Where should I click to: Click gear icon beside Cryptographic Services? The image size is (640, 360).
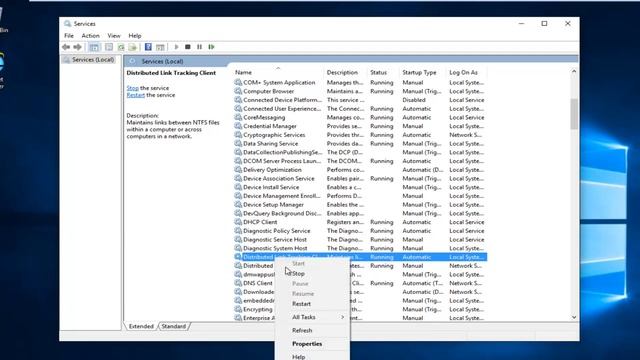pos(238,134)
